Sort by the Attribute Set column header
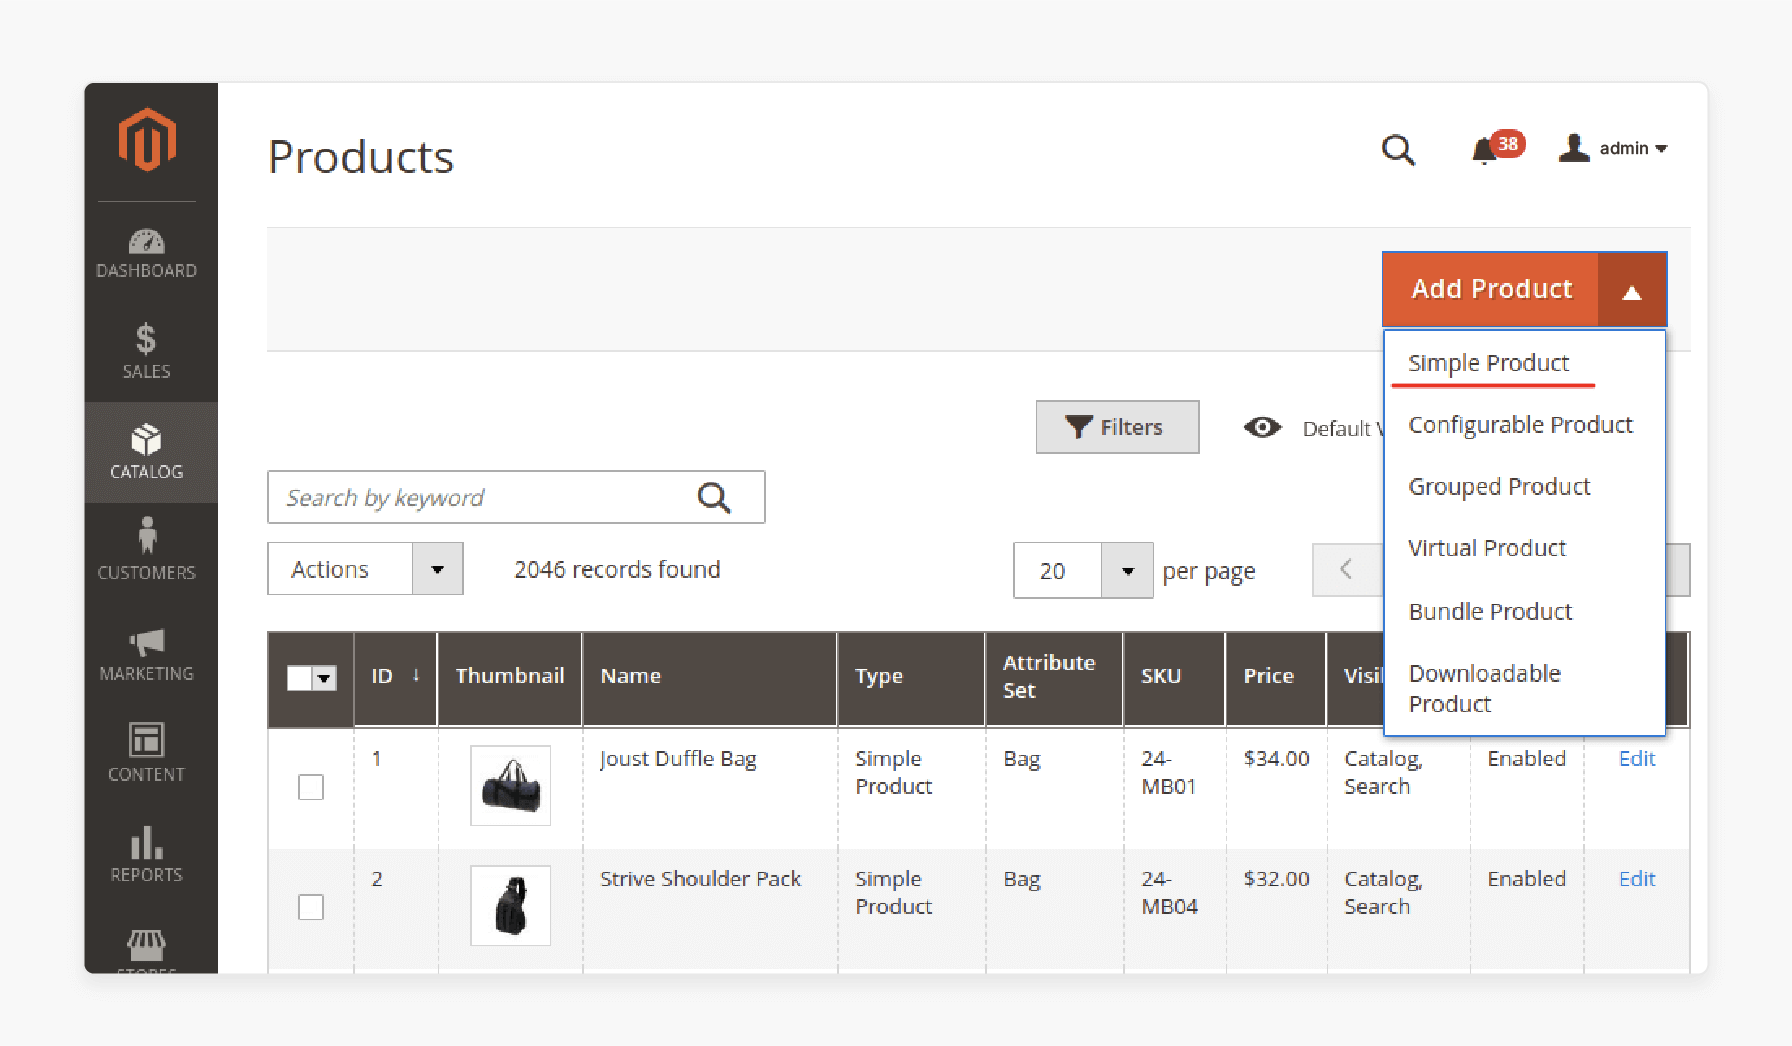The image size is (1792, 1046). (x=1054, y=678)
